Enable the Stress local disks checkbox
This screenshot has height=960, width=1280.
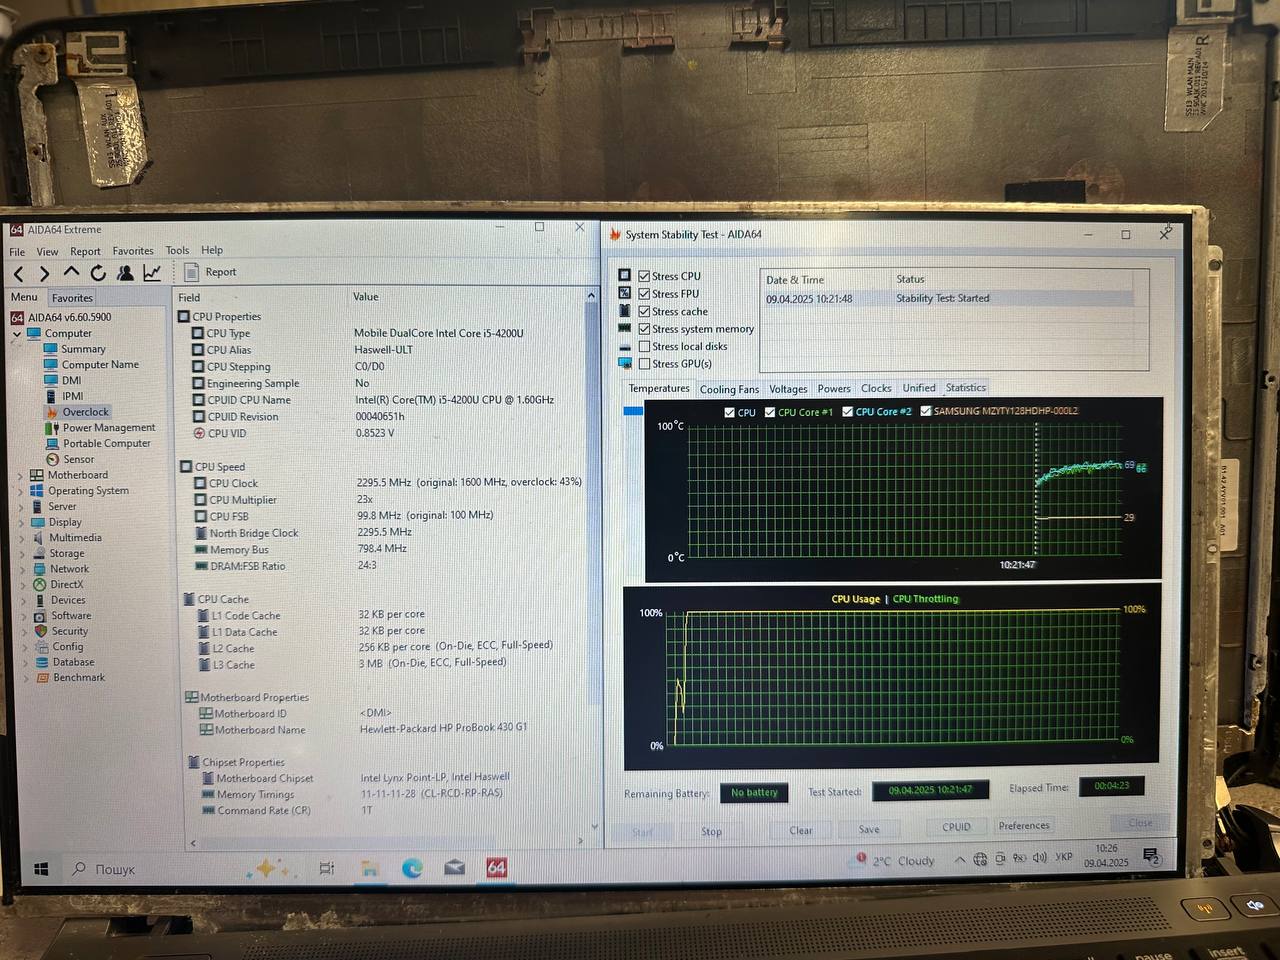(x=645, y=346)
